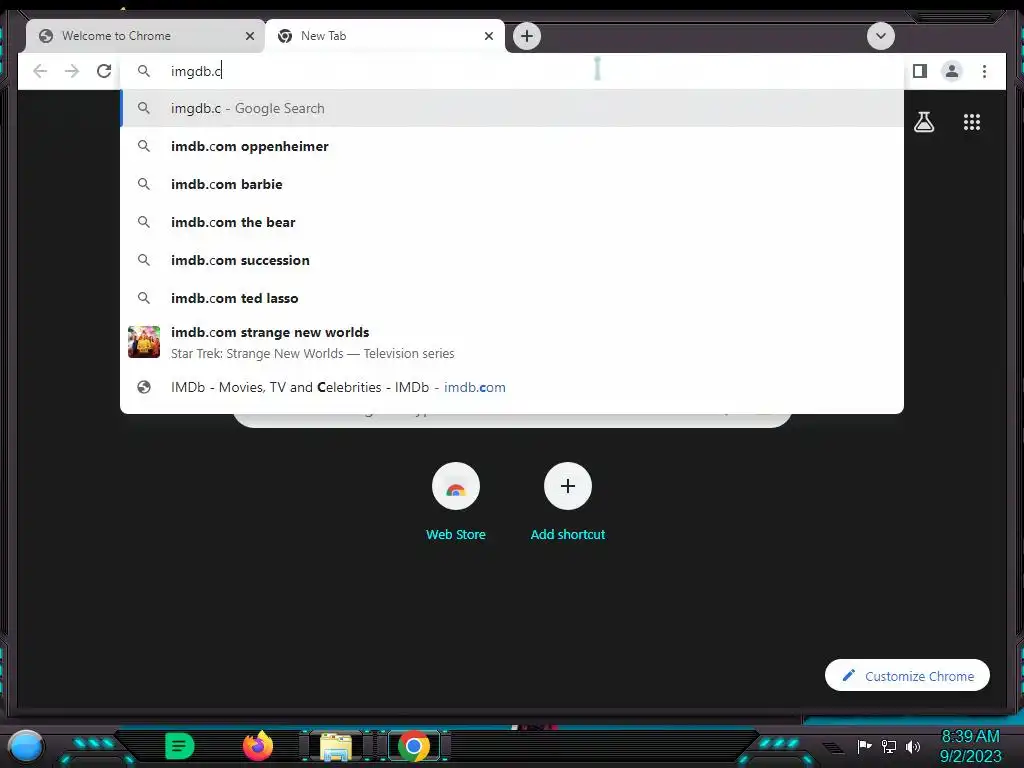The width and height of the screenshot is (1024, 768).
Task: Pick the imdb.com the bear suggestion
Action: tap(512, 222)
